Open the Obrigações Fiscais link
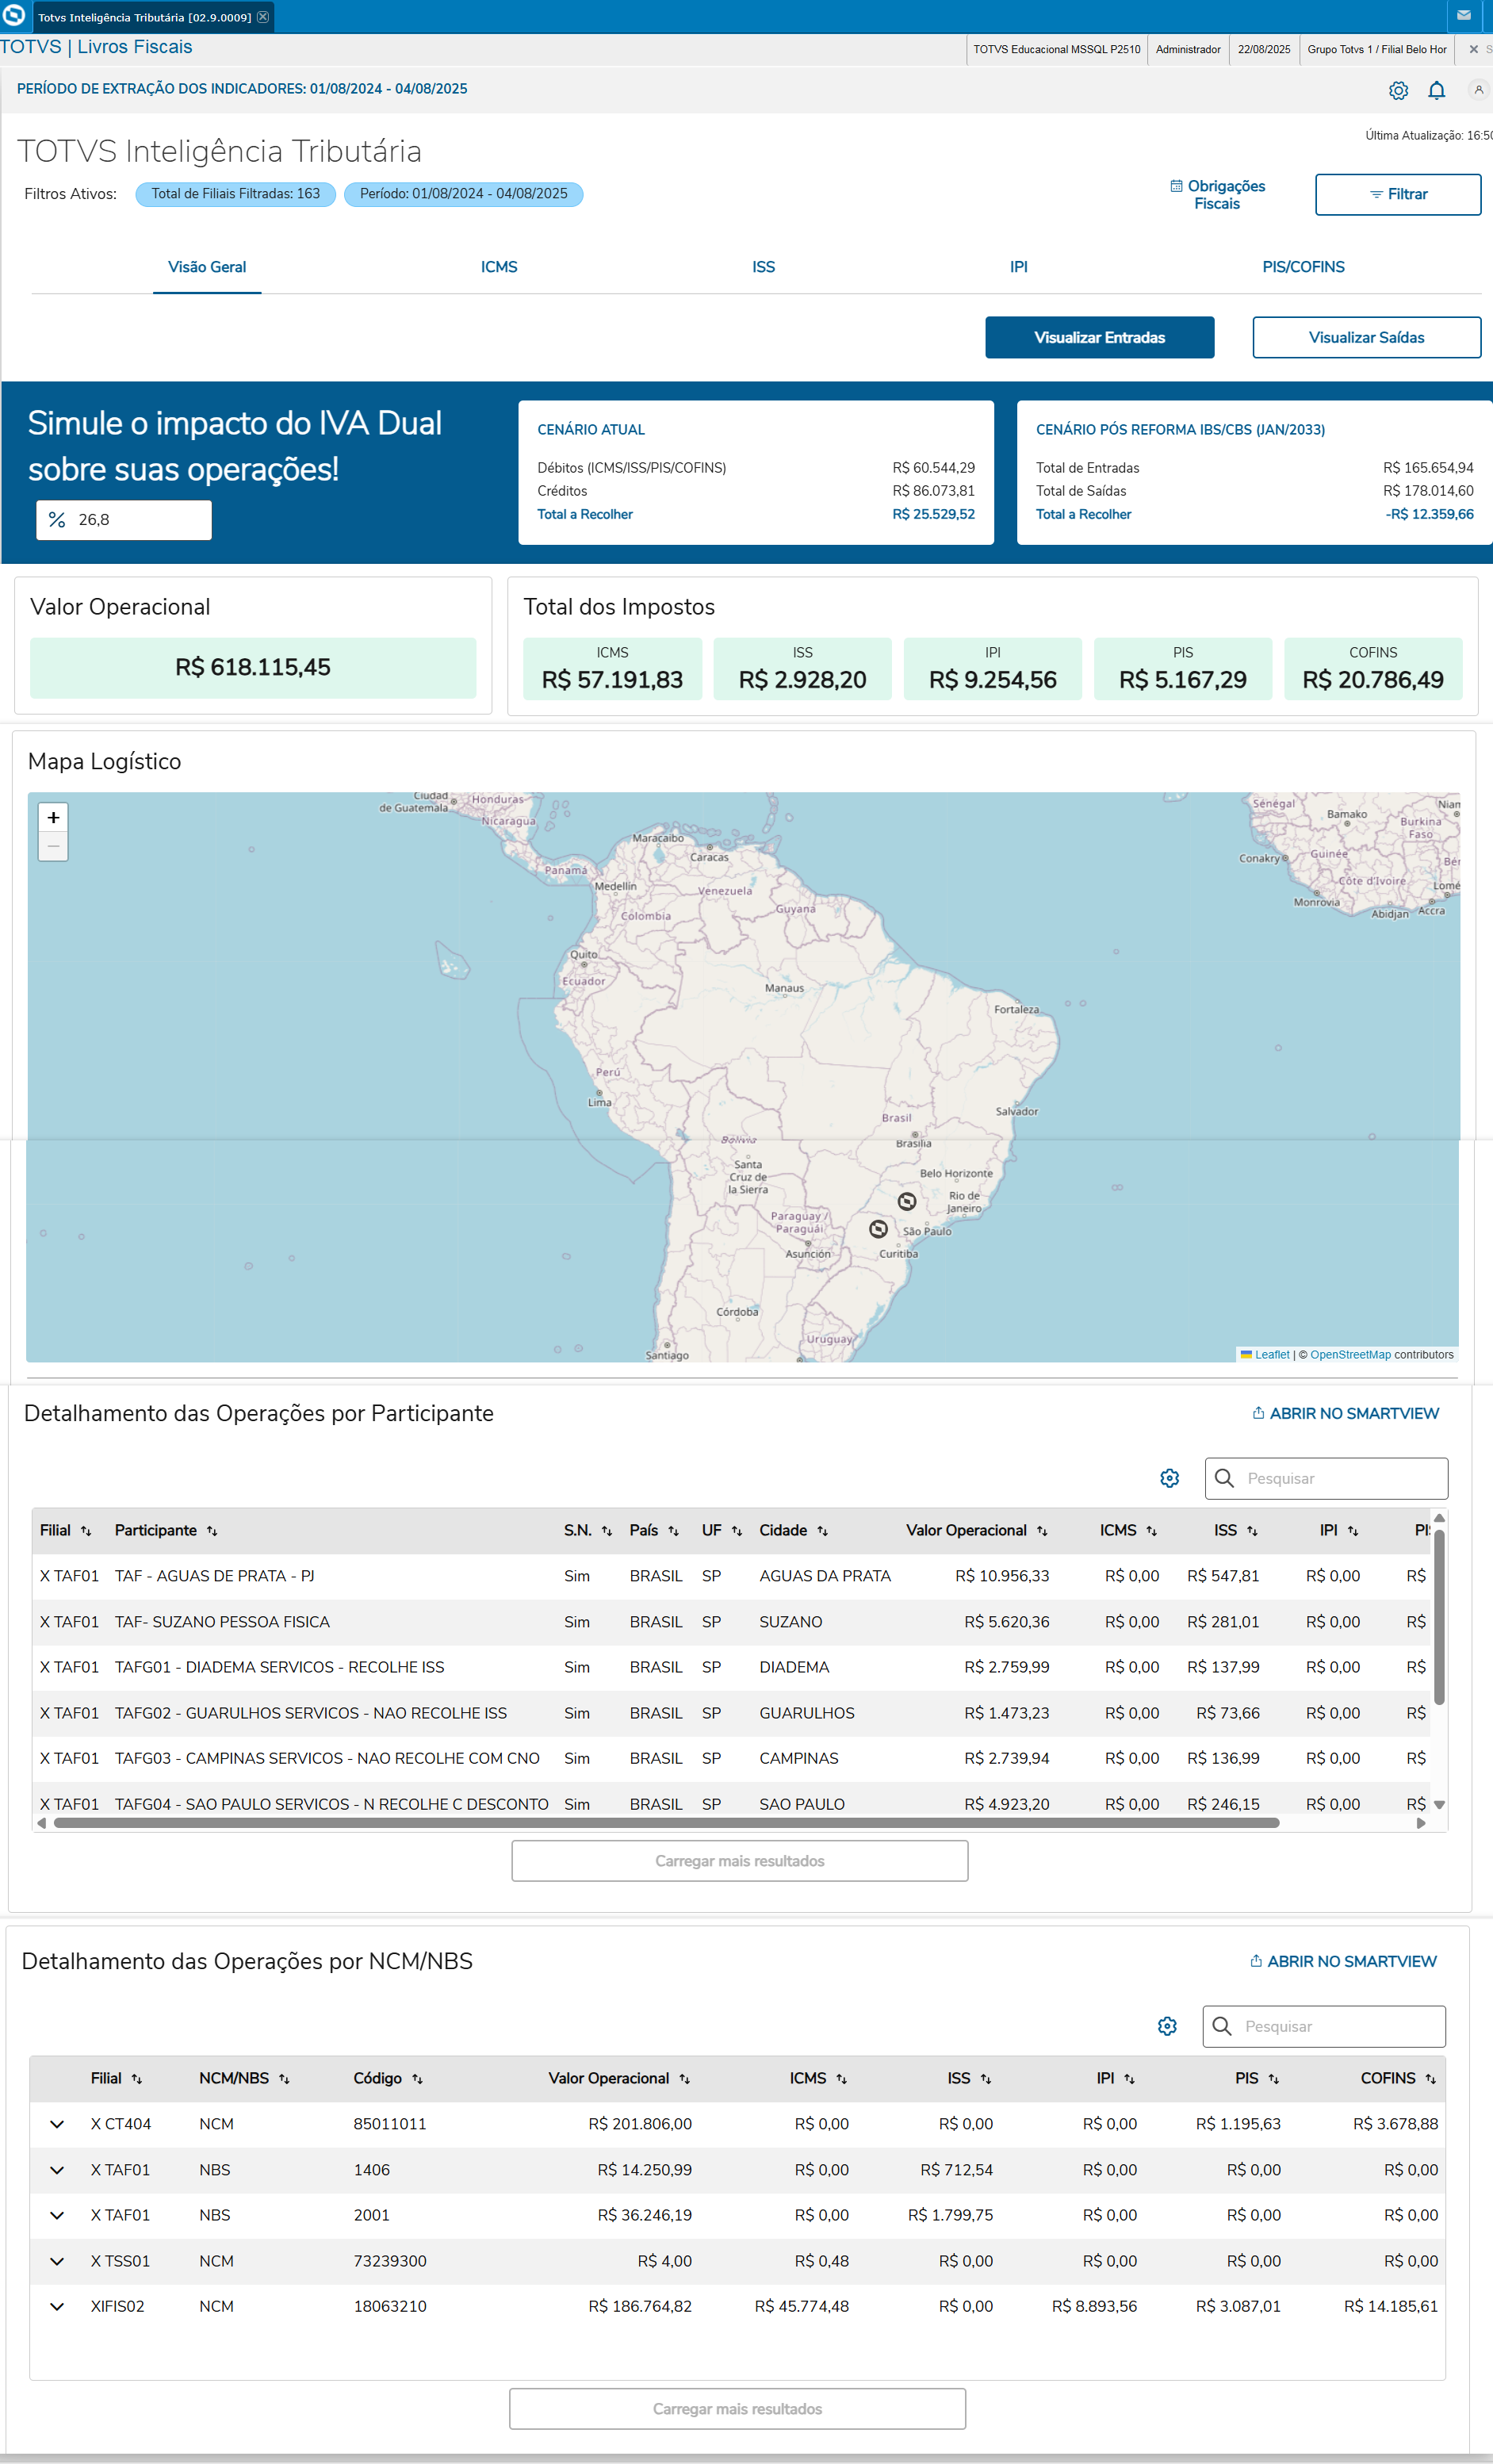The width and height of the screenshot is (1493, 2464). click(x=1217, y=195)
